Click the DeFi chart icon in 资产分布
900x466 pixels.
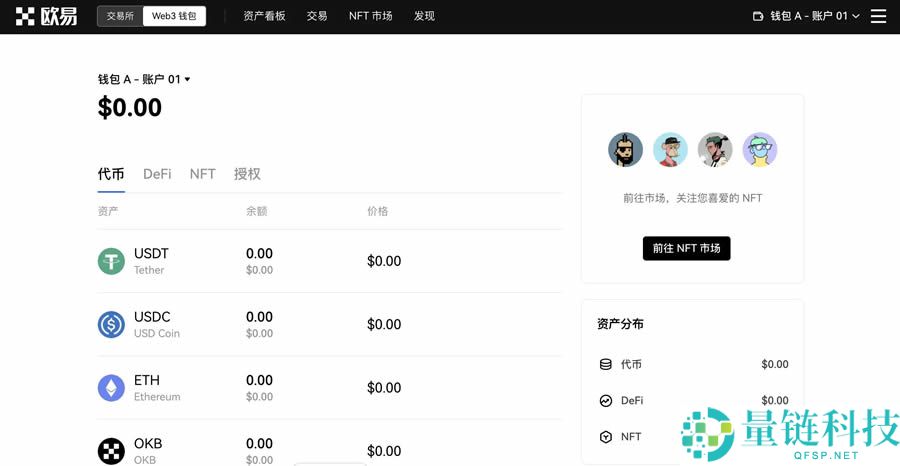pos(606,401)
